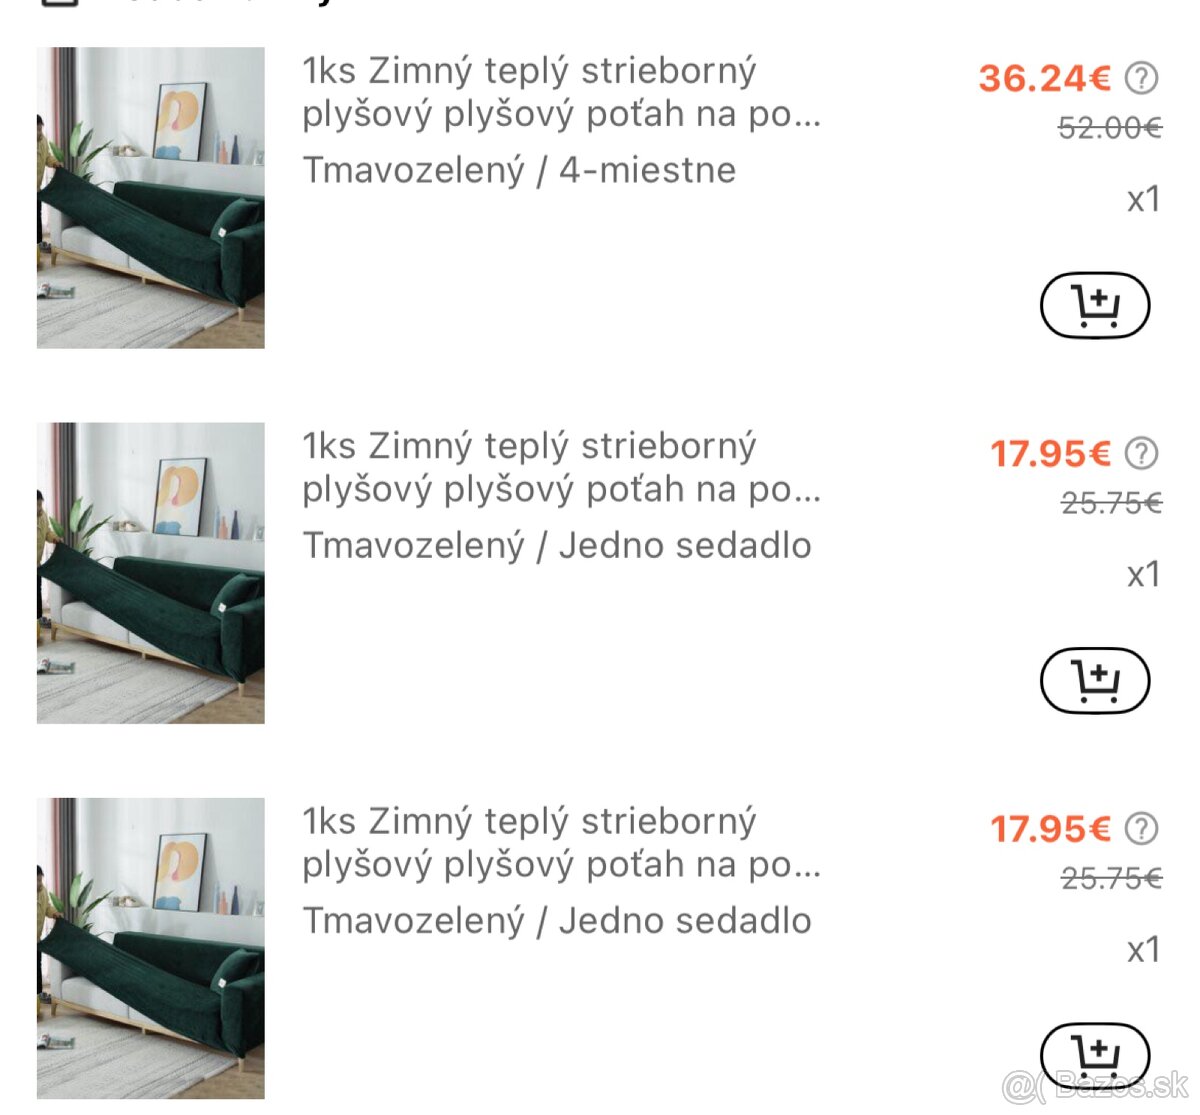Change variant Tmavozelený / 4-miestne
The image size is (1200, 1115).
[519, 170]
